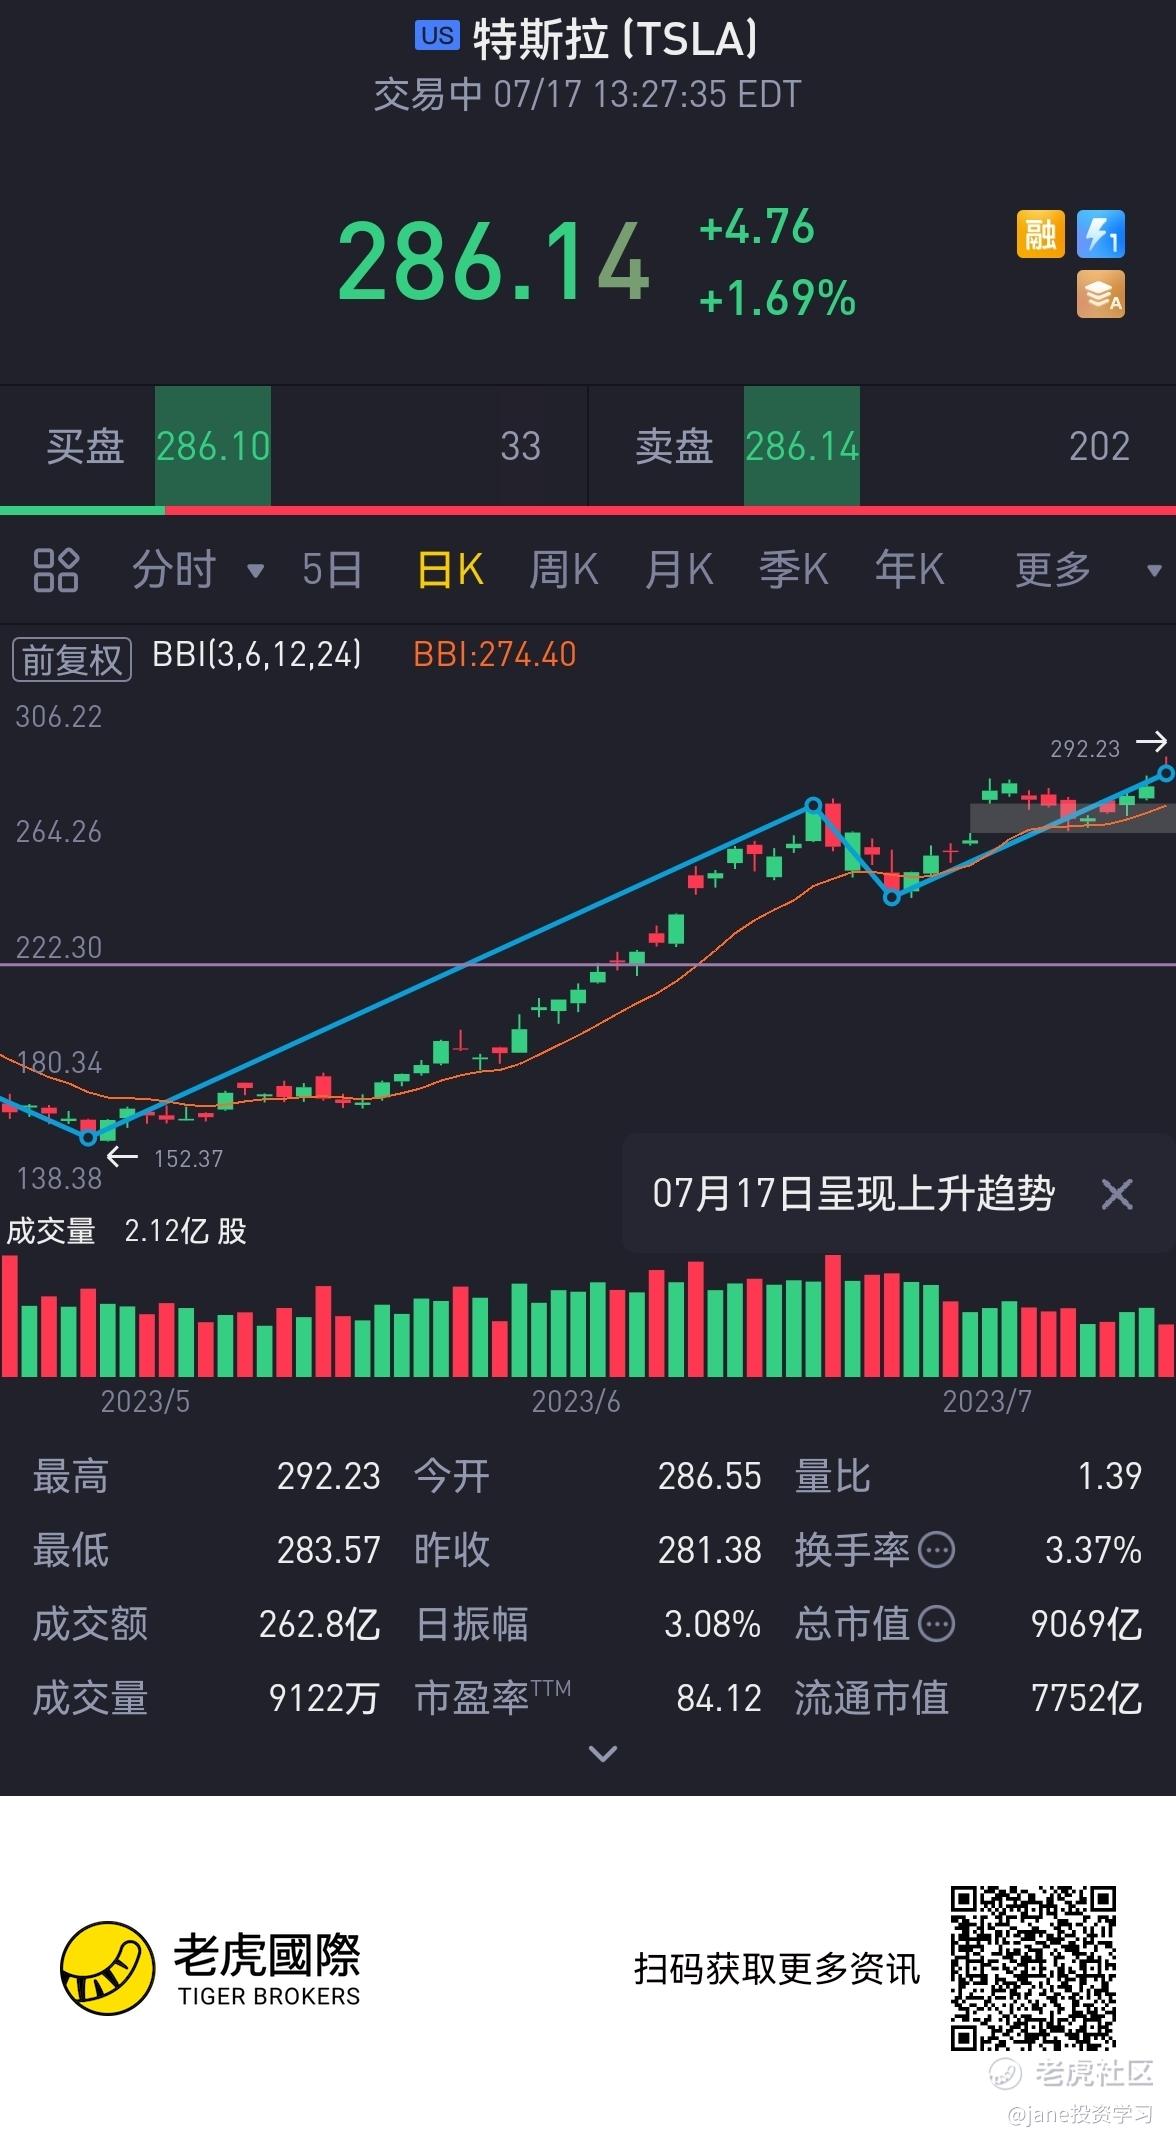Viewport: 1176px width, 2141px height.
Task: Dismiss the 上升趋势 trend notice
Action: [x=1117, y=1193]
